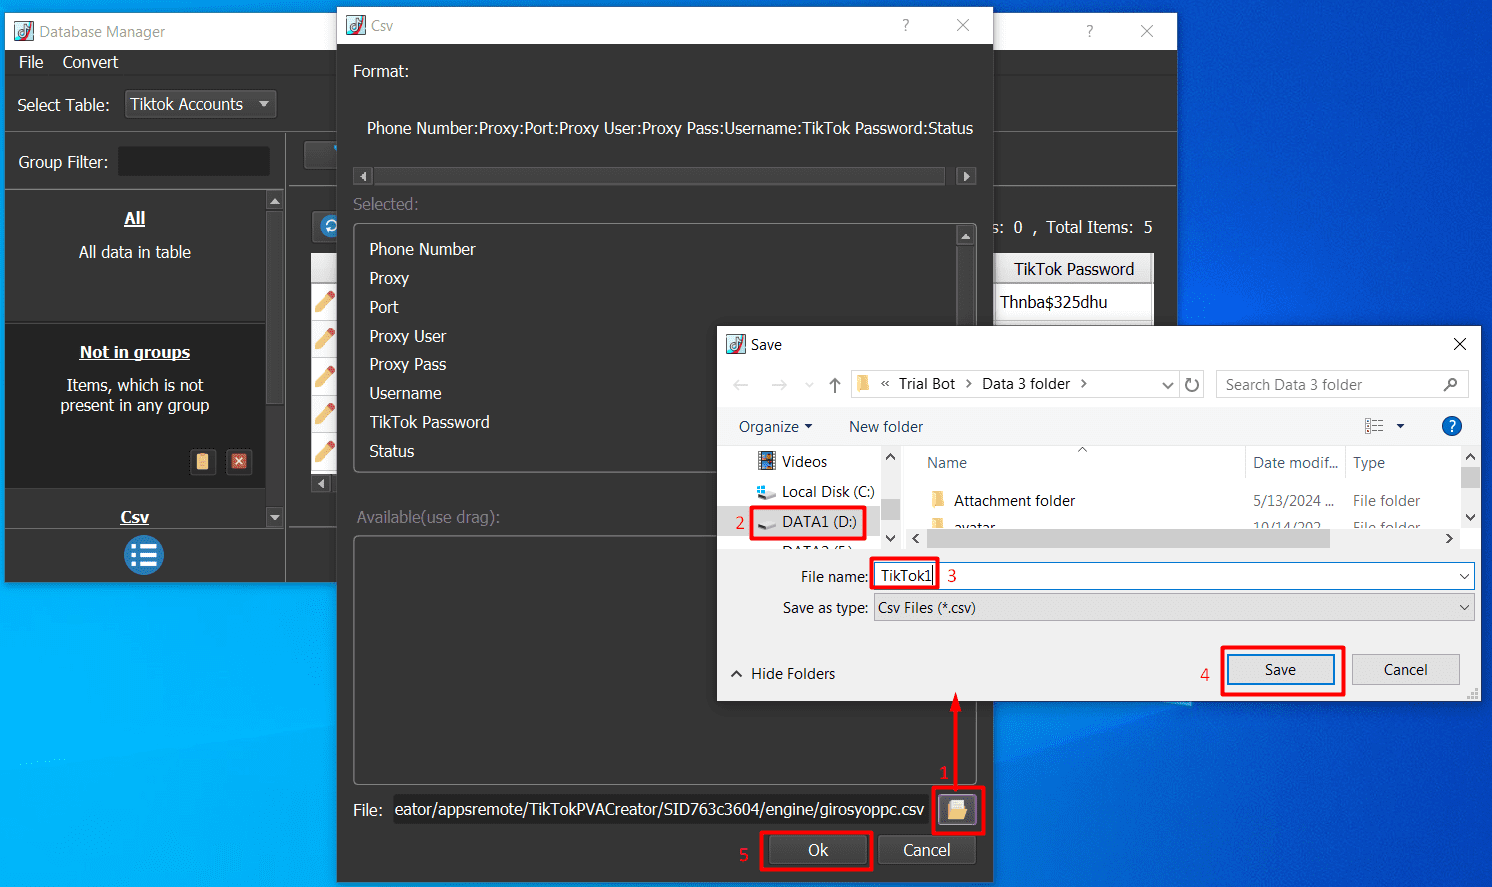Screen dimensions: 1492x887
Task: Open the Convert menu in Database Manager
Action: (90, 62)
